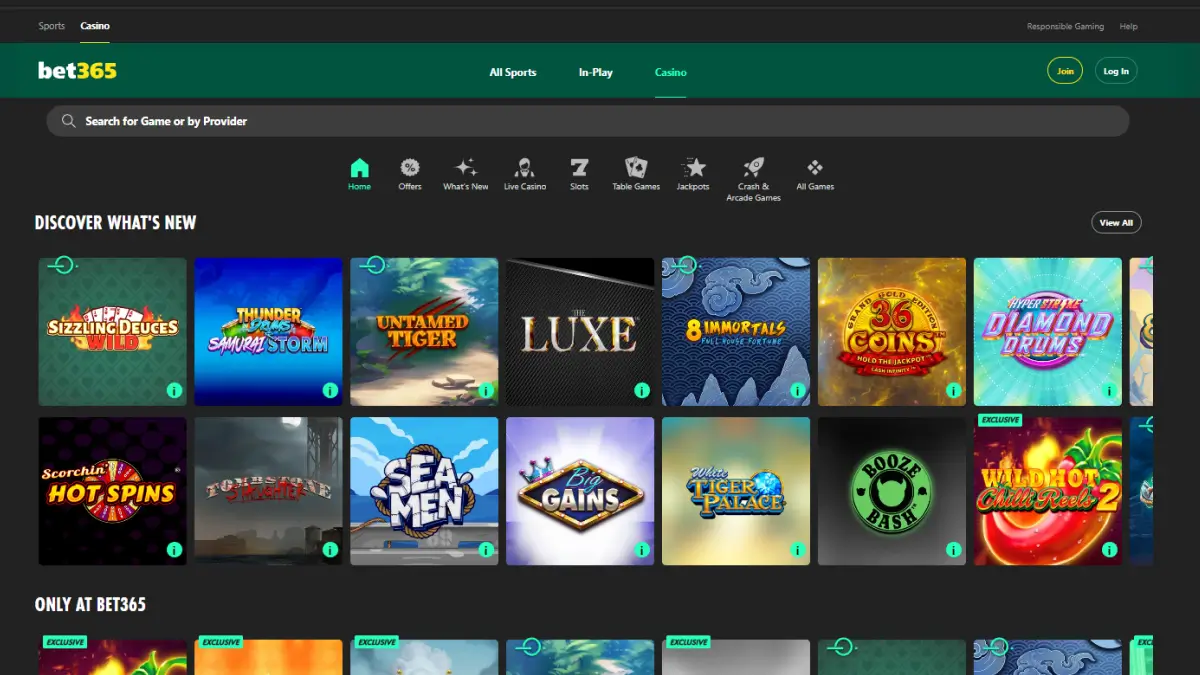Launch the Untamed Tiger thumbnail in Discover What's New
The width and height of the screenshot is (1200, 675).
click(424, 331)
